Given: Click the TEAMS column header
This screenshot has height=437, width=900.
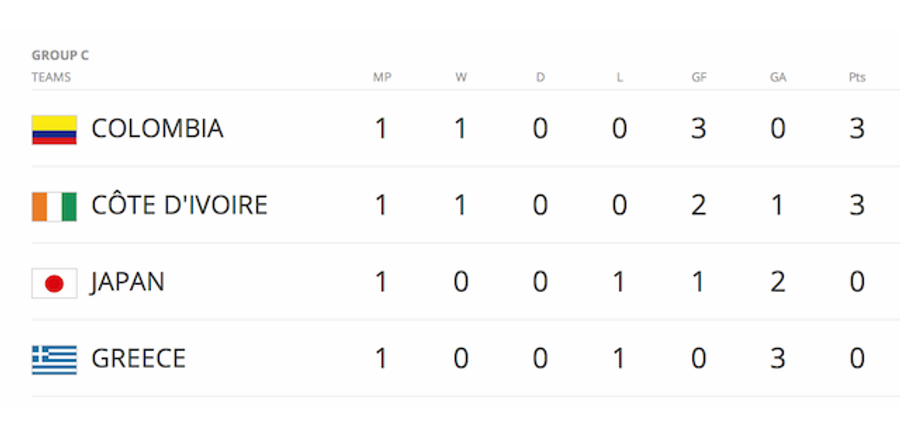Looking at the screenshot, I should point(51,78).
